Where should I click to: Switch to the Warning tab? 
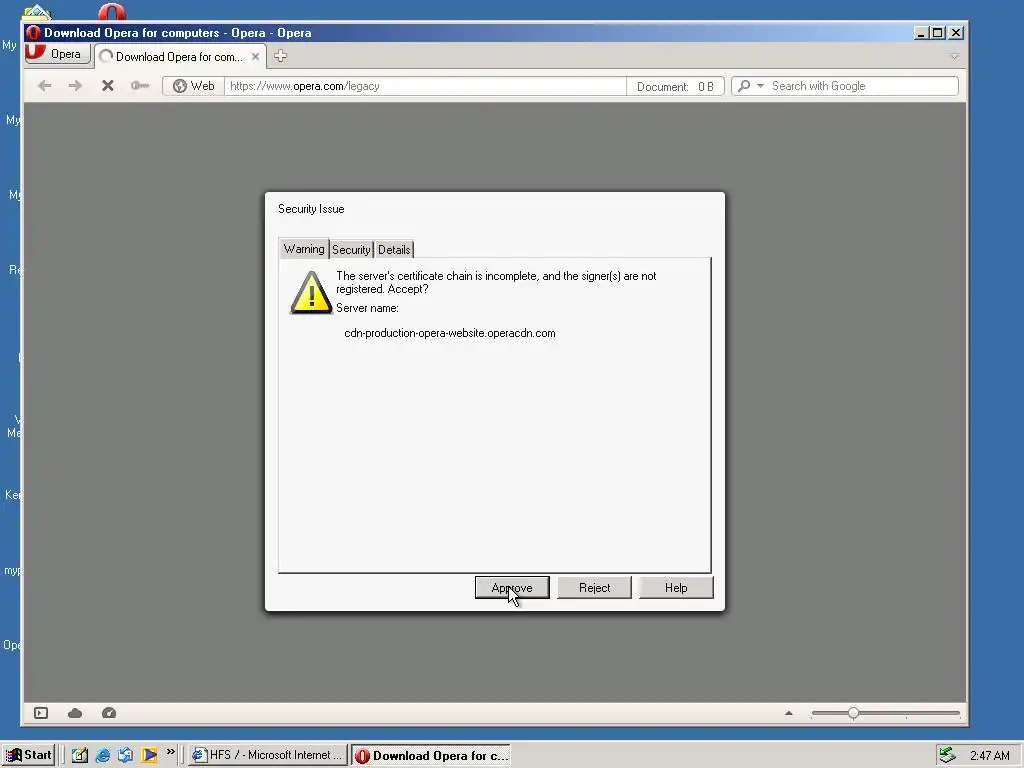(x=304, y=249)
